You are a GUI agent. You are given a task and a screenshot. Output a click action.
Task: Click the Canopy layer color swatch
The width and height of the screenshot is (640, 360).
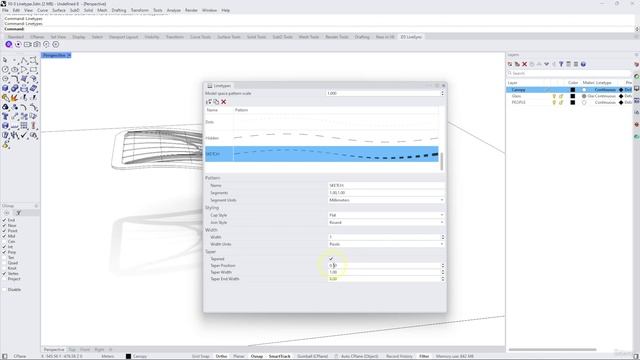click(x=573, y=90)
